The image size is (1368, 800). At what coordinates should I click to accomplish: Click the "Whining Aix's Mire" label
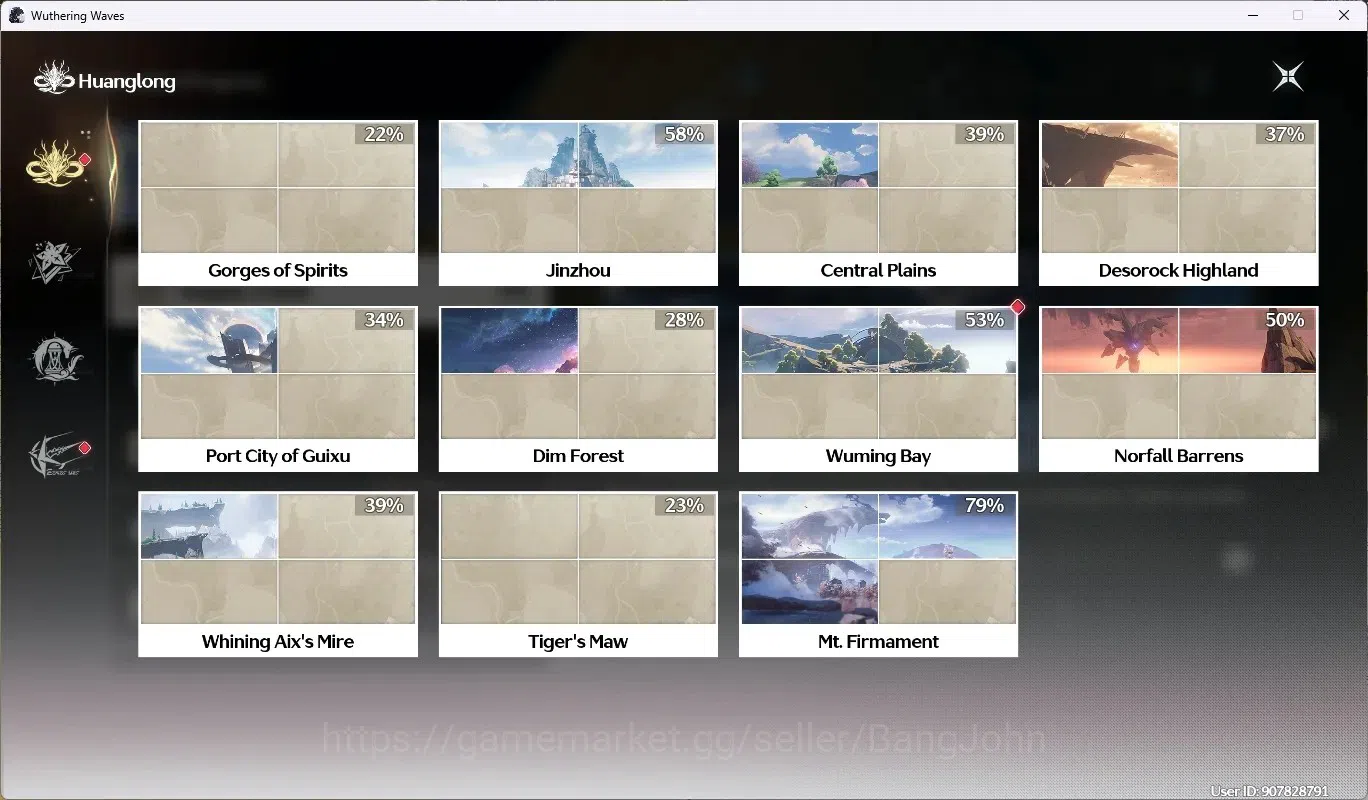278,642
